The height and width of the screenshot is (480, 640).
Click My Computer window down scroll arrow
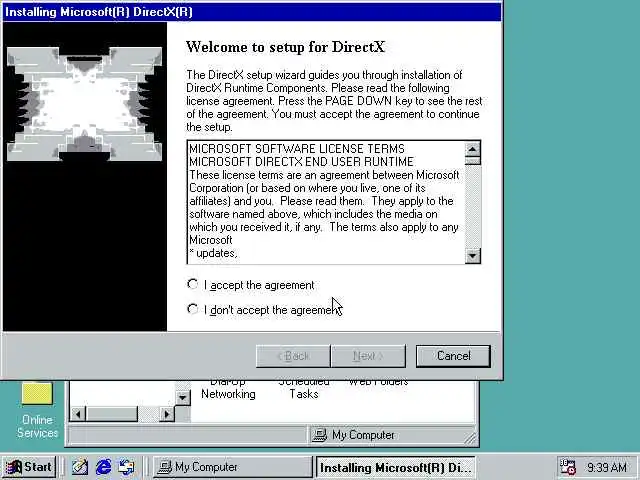tap(182, 397)
